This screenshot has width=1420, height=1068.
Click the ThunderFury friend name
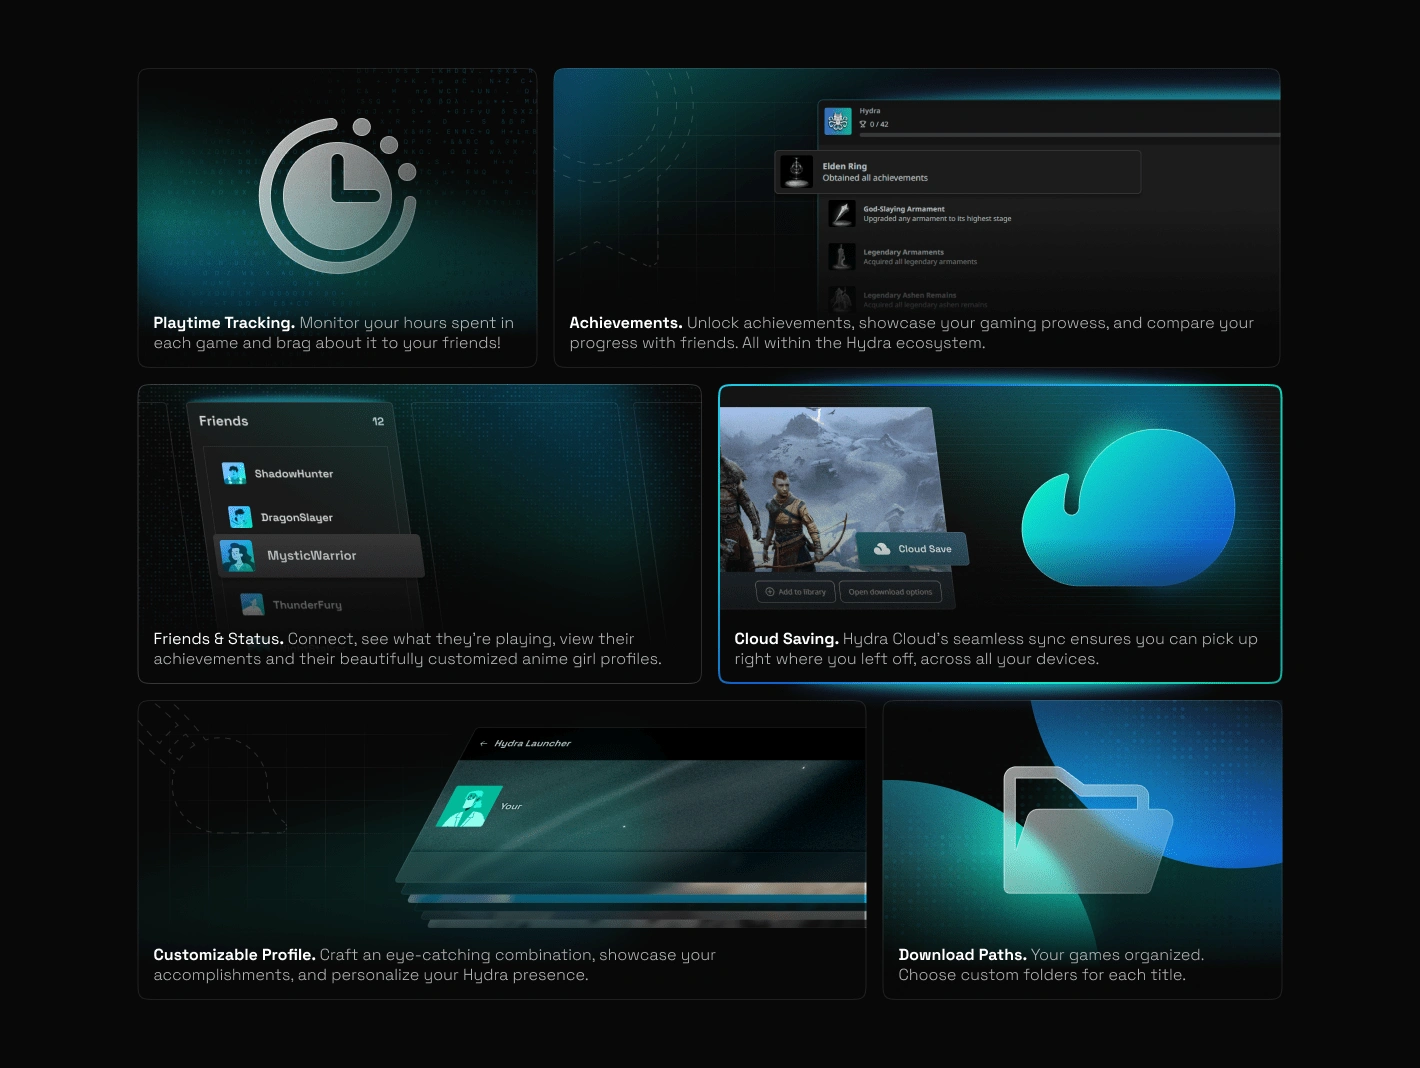click(308, 605)
